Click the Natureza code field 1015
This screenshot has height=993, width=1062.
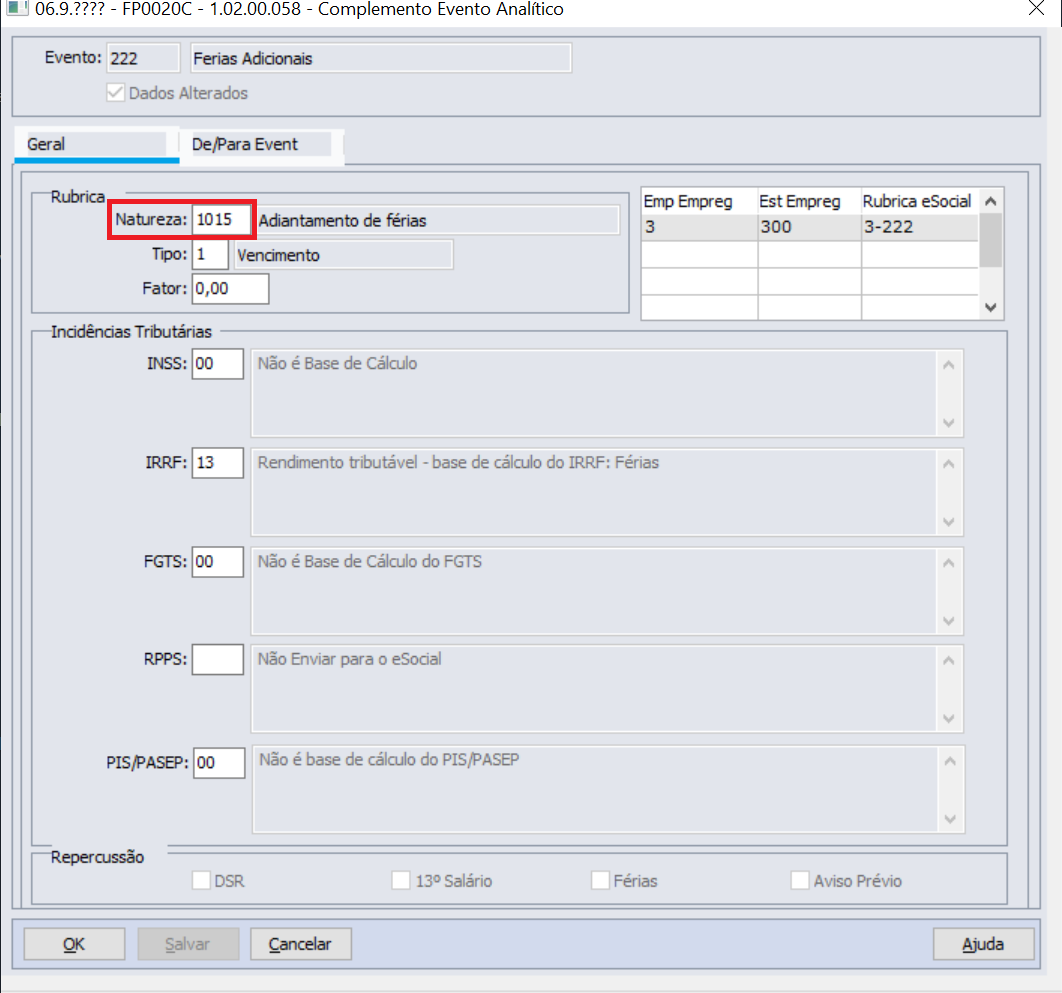(x=222, y=219)
